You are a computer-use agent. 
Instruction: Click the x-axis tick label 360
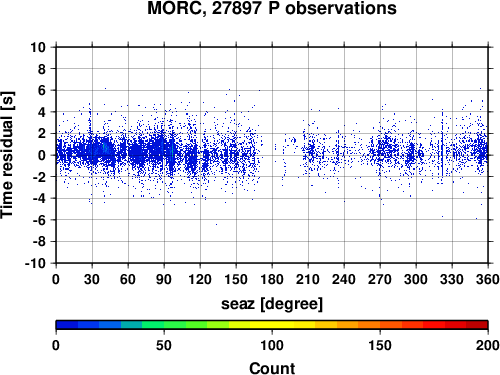488,279
